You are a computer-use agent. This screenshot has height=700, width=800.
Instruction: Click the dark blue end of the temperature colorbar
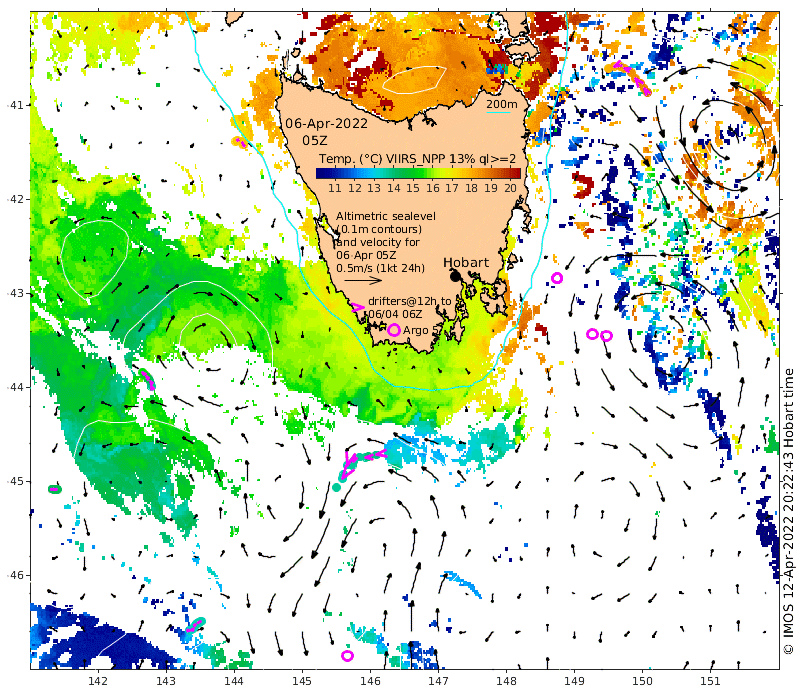tap(321, 173)
